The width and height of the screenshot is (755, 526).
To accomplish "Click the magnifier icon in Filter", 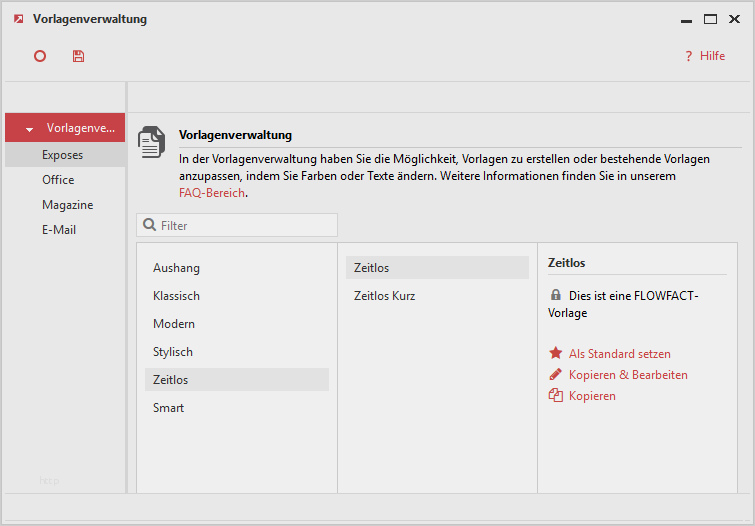I will [x=149, y=225].
